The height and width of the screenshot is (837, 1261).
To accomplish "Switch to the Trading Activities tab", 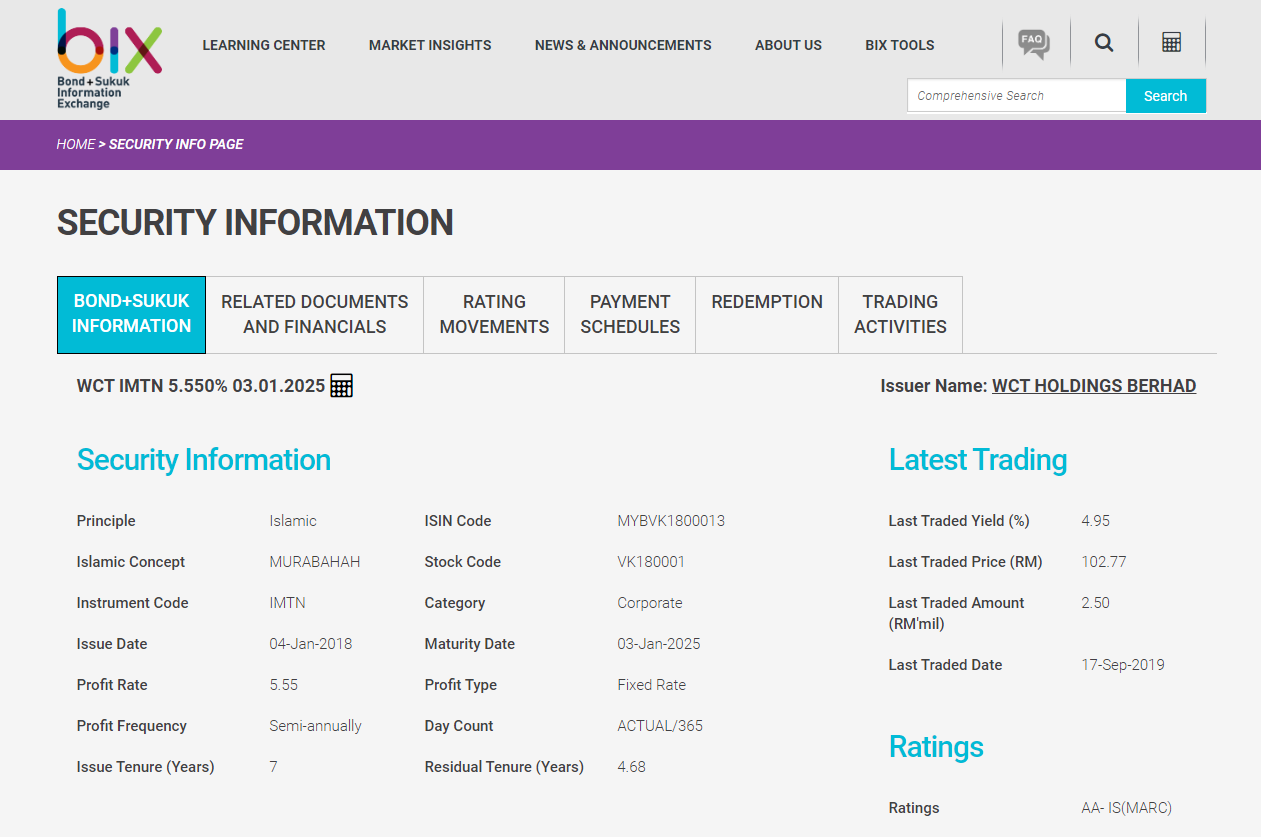I will click(x=900, y=314).
